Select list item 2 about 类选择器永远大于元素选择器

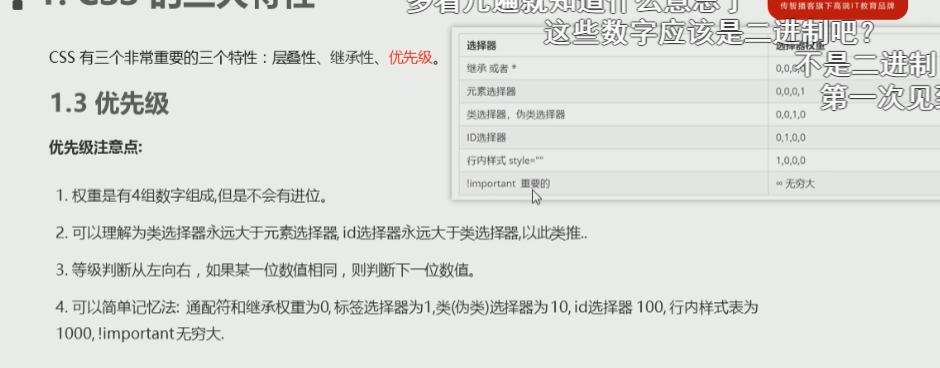pyautogui.click(x=322, y=233)
